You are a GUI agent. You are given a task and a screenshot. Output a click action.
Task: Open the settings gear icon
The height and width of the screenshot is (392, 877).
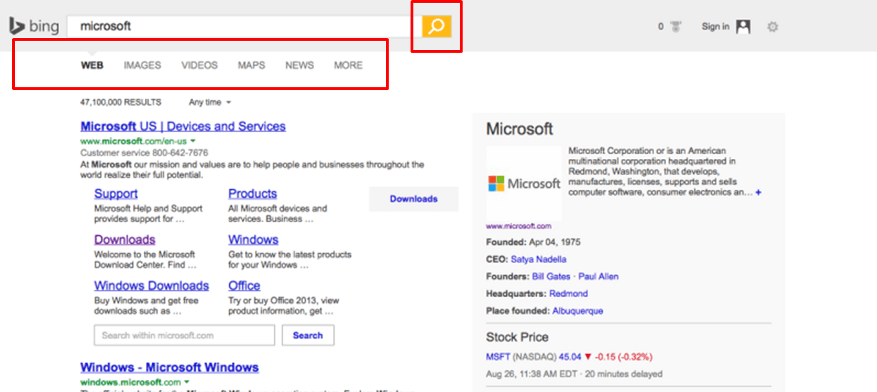[x=772, y=26]
